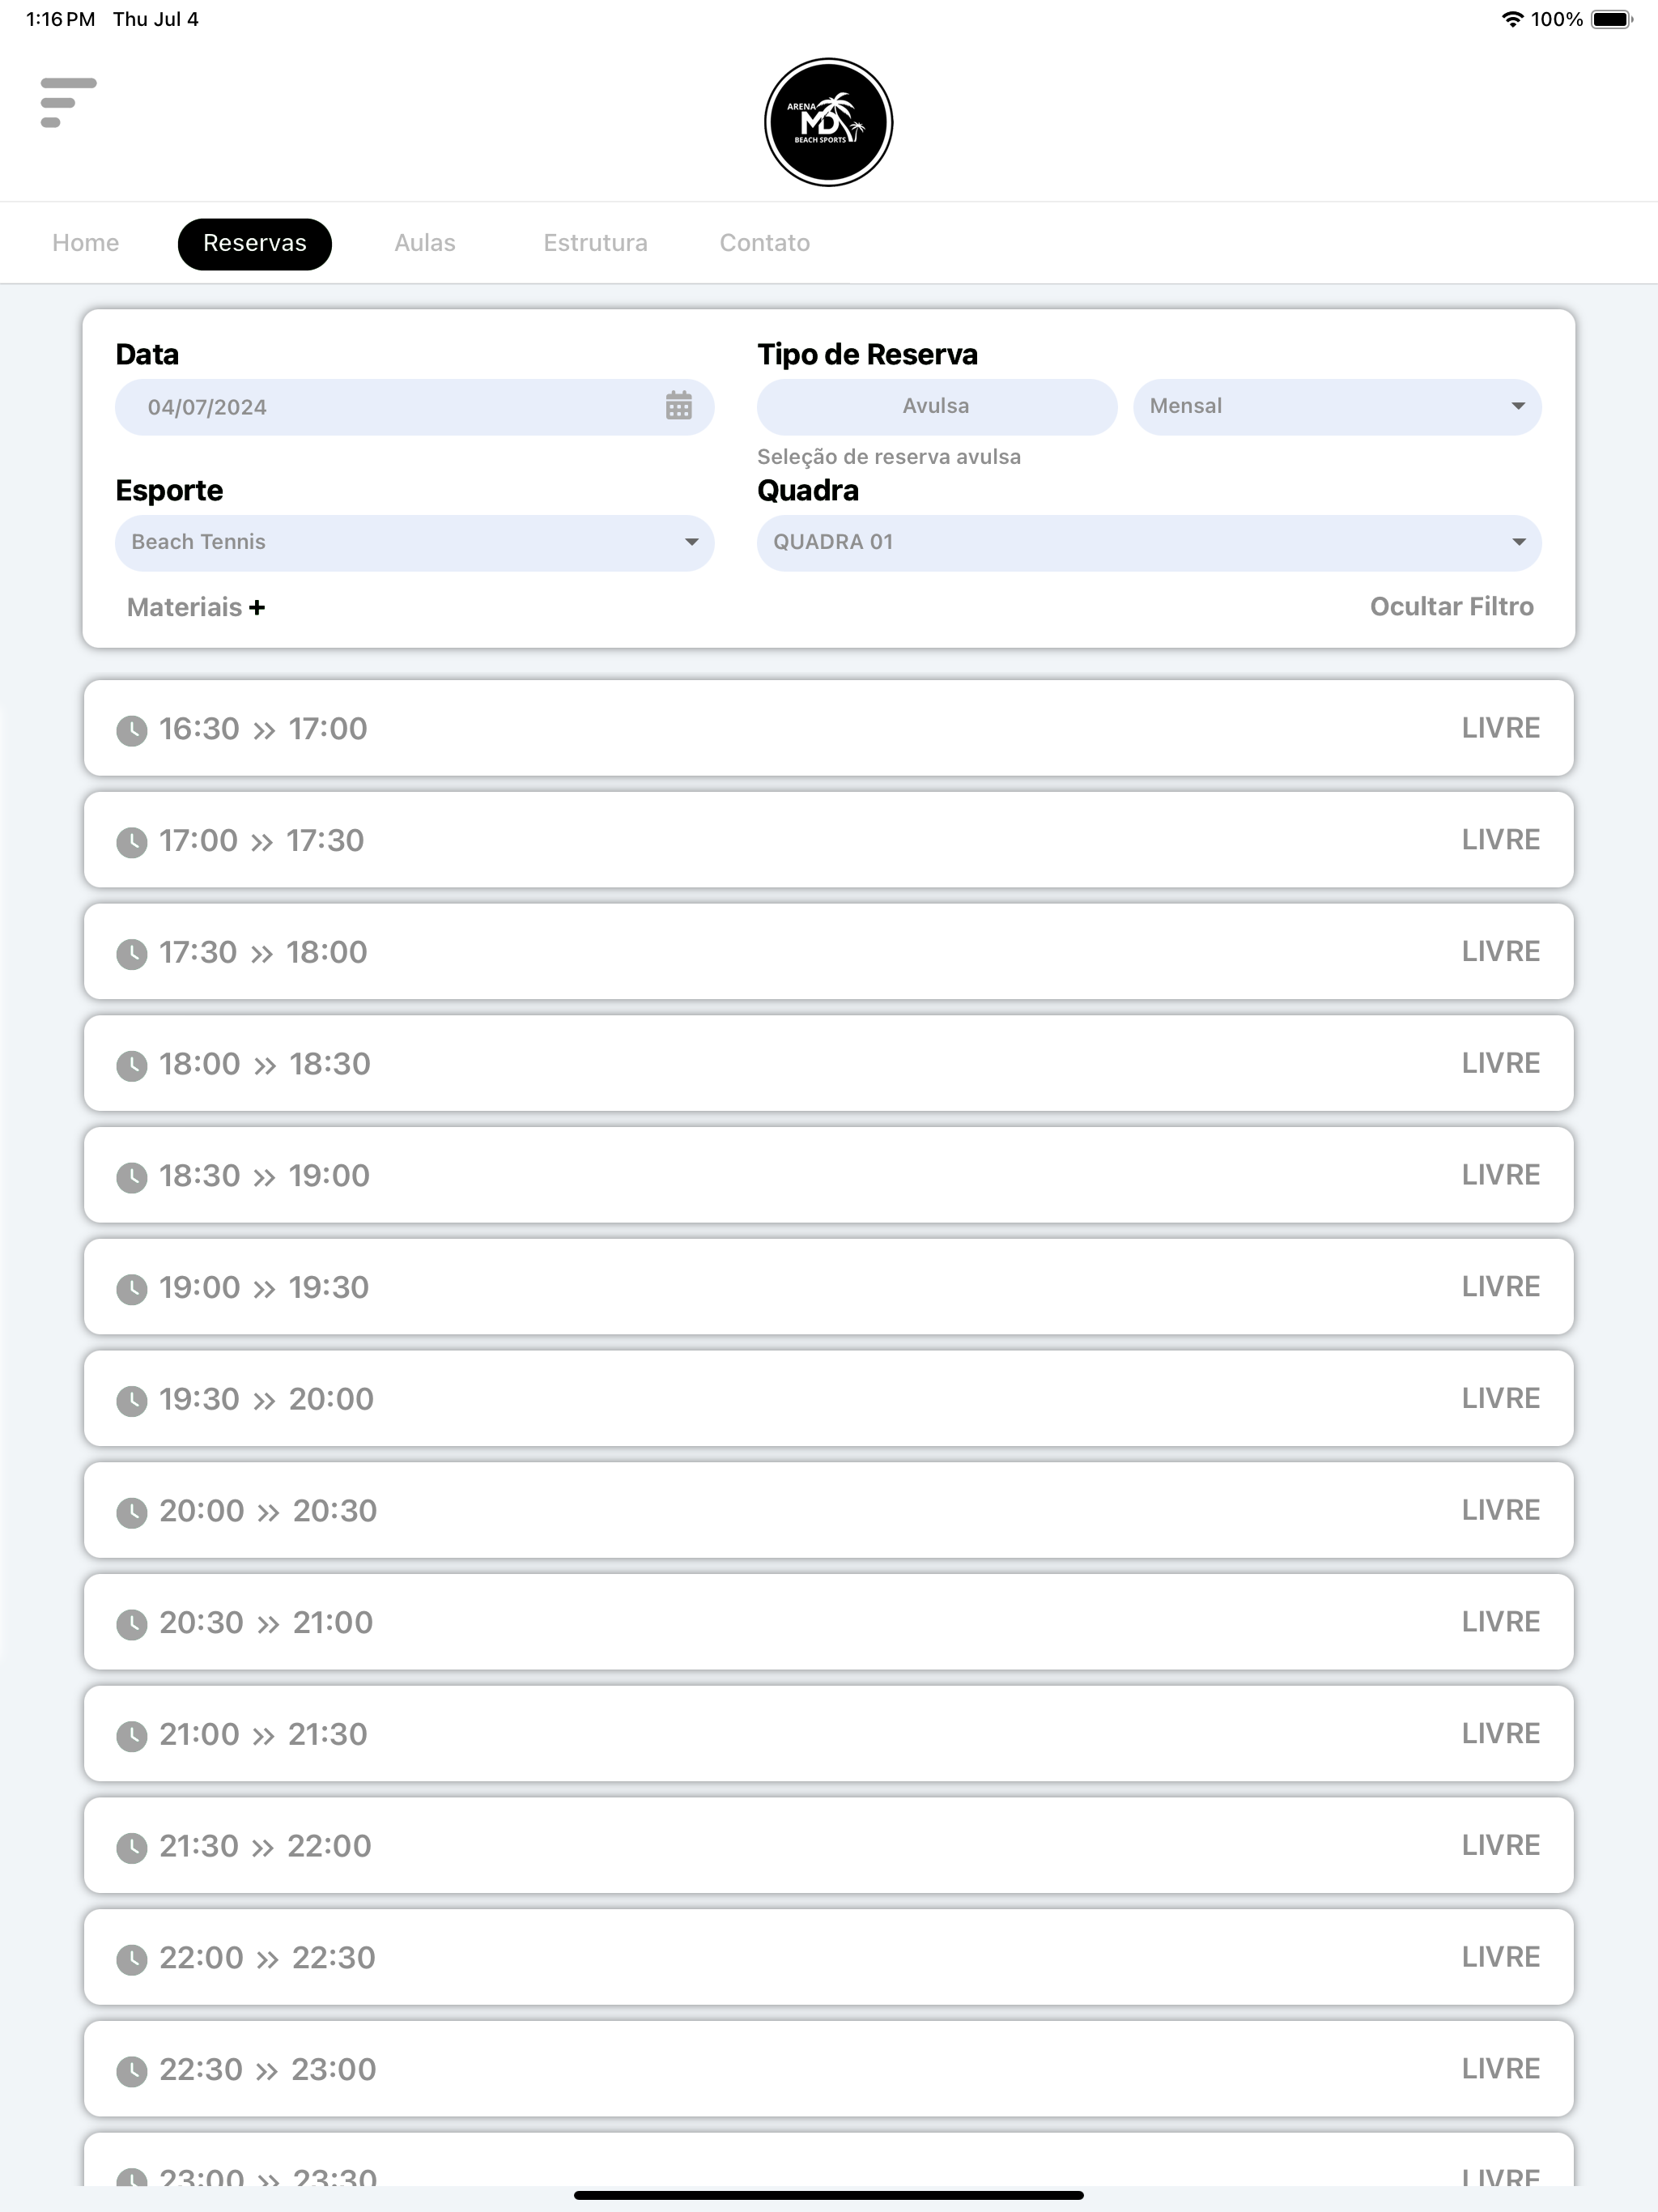The height and width of the screenshot is (2212, 1658).
Task: Click the 04/07/2024 date field
Action: click(414, 406)
